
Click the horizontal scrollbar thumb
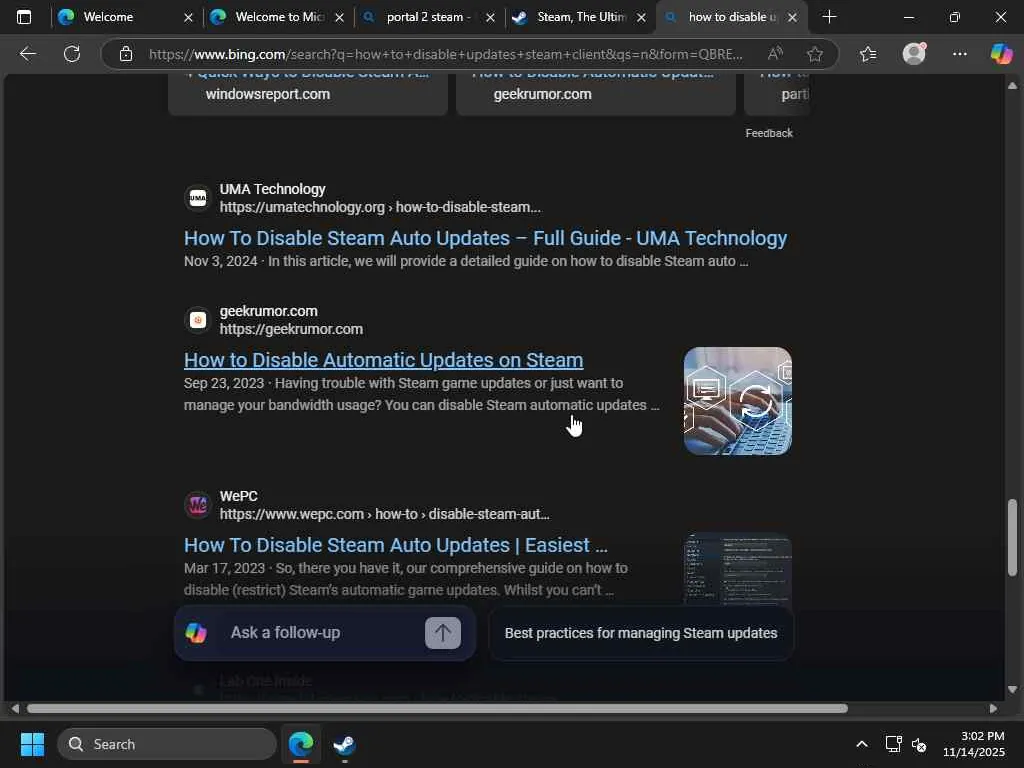point(437,709)
